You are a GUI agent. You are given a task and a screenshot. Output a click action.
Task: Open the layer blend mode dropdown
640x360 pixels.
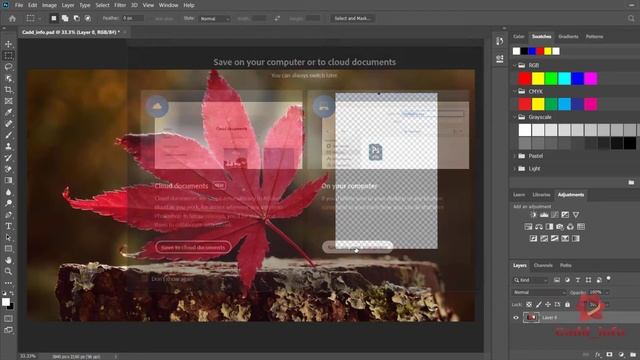click(x=540, y=292)
